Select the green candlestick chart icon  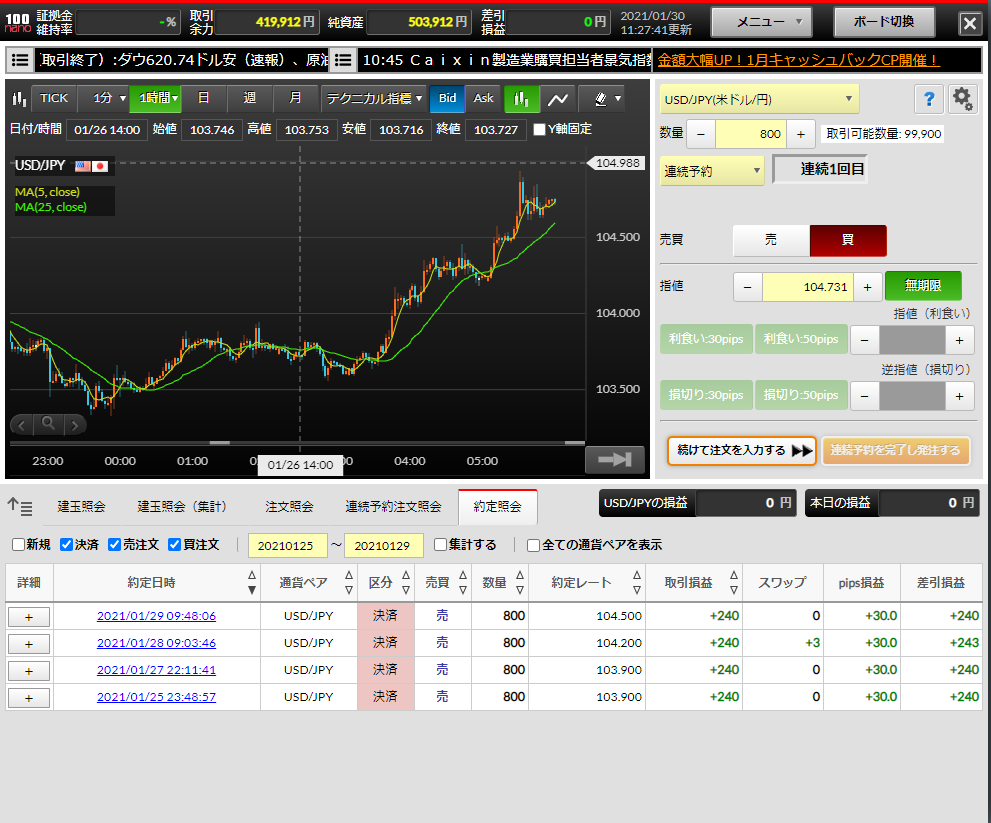pos(521,99)
